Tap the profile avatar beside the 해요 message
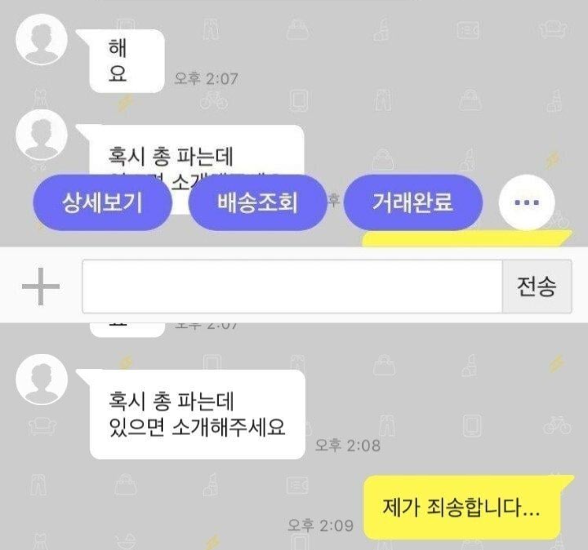The height and width of the screenshot is (550, 588). pos(42,39)
